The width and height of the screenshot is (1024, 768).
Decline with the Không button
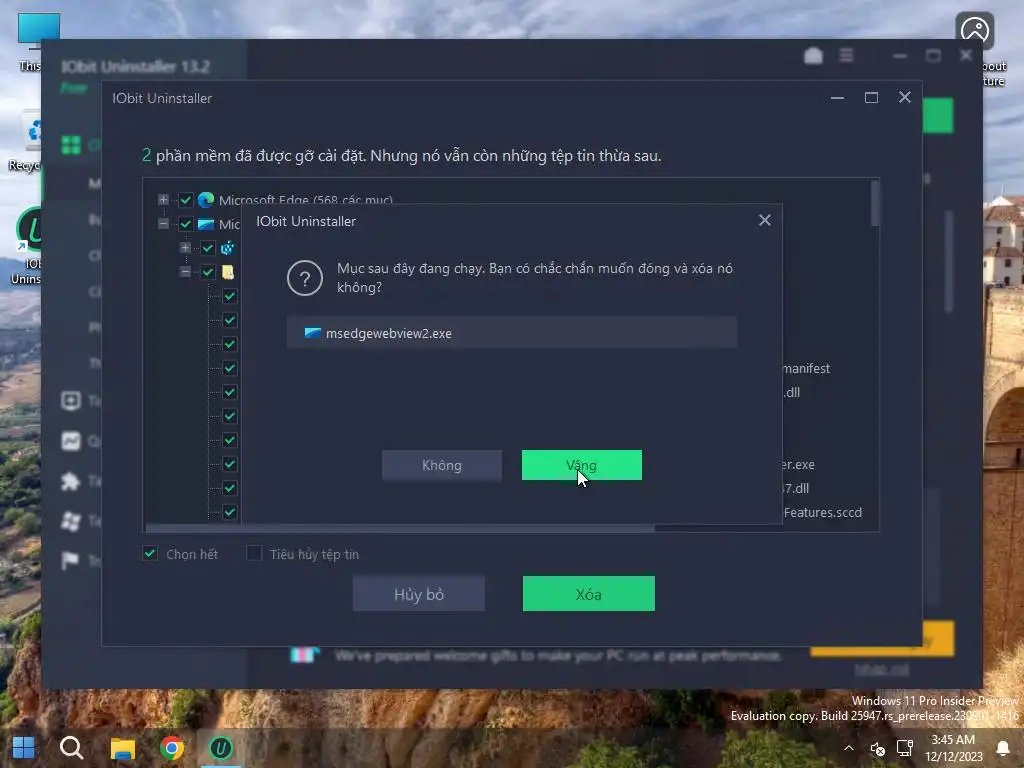(x=441, y=465)
